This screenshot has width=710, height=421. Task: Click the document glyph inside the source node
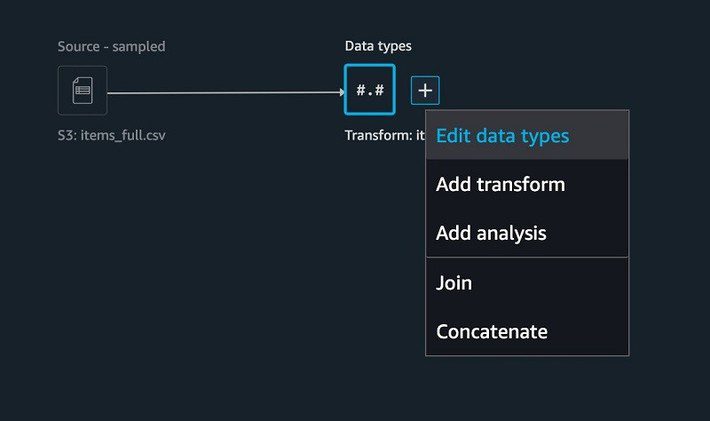(82, 91)
